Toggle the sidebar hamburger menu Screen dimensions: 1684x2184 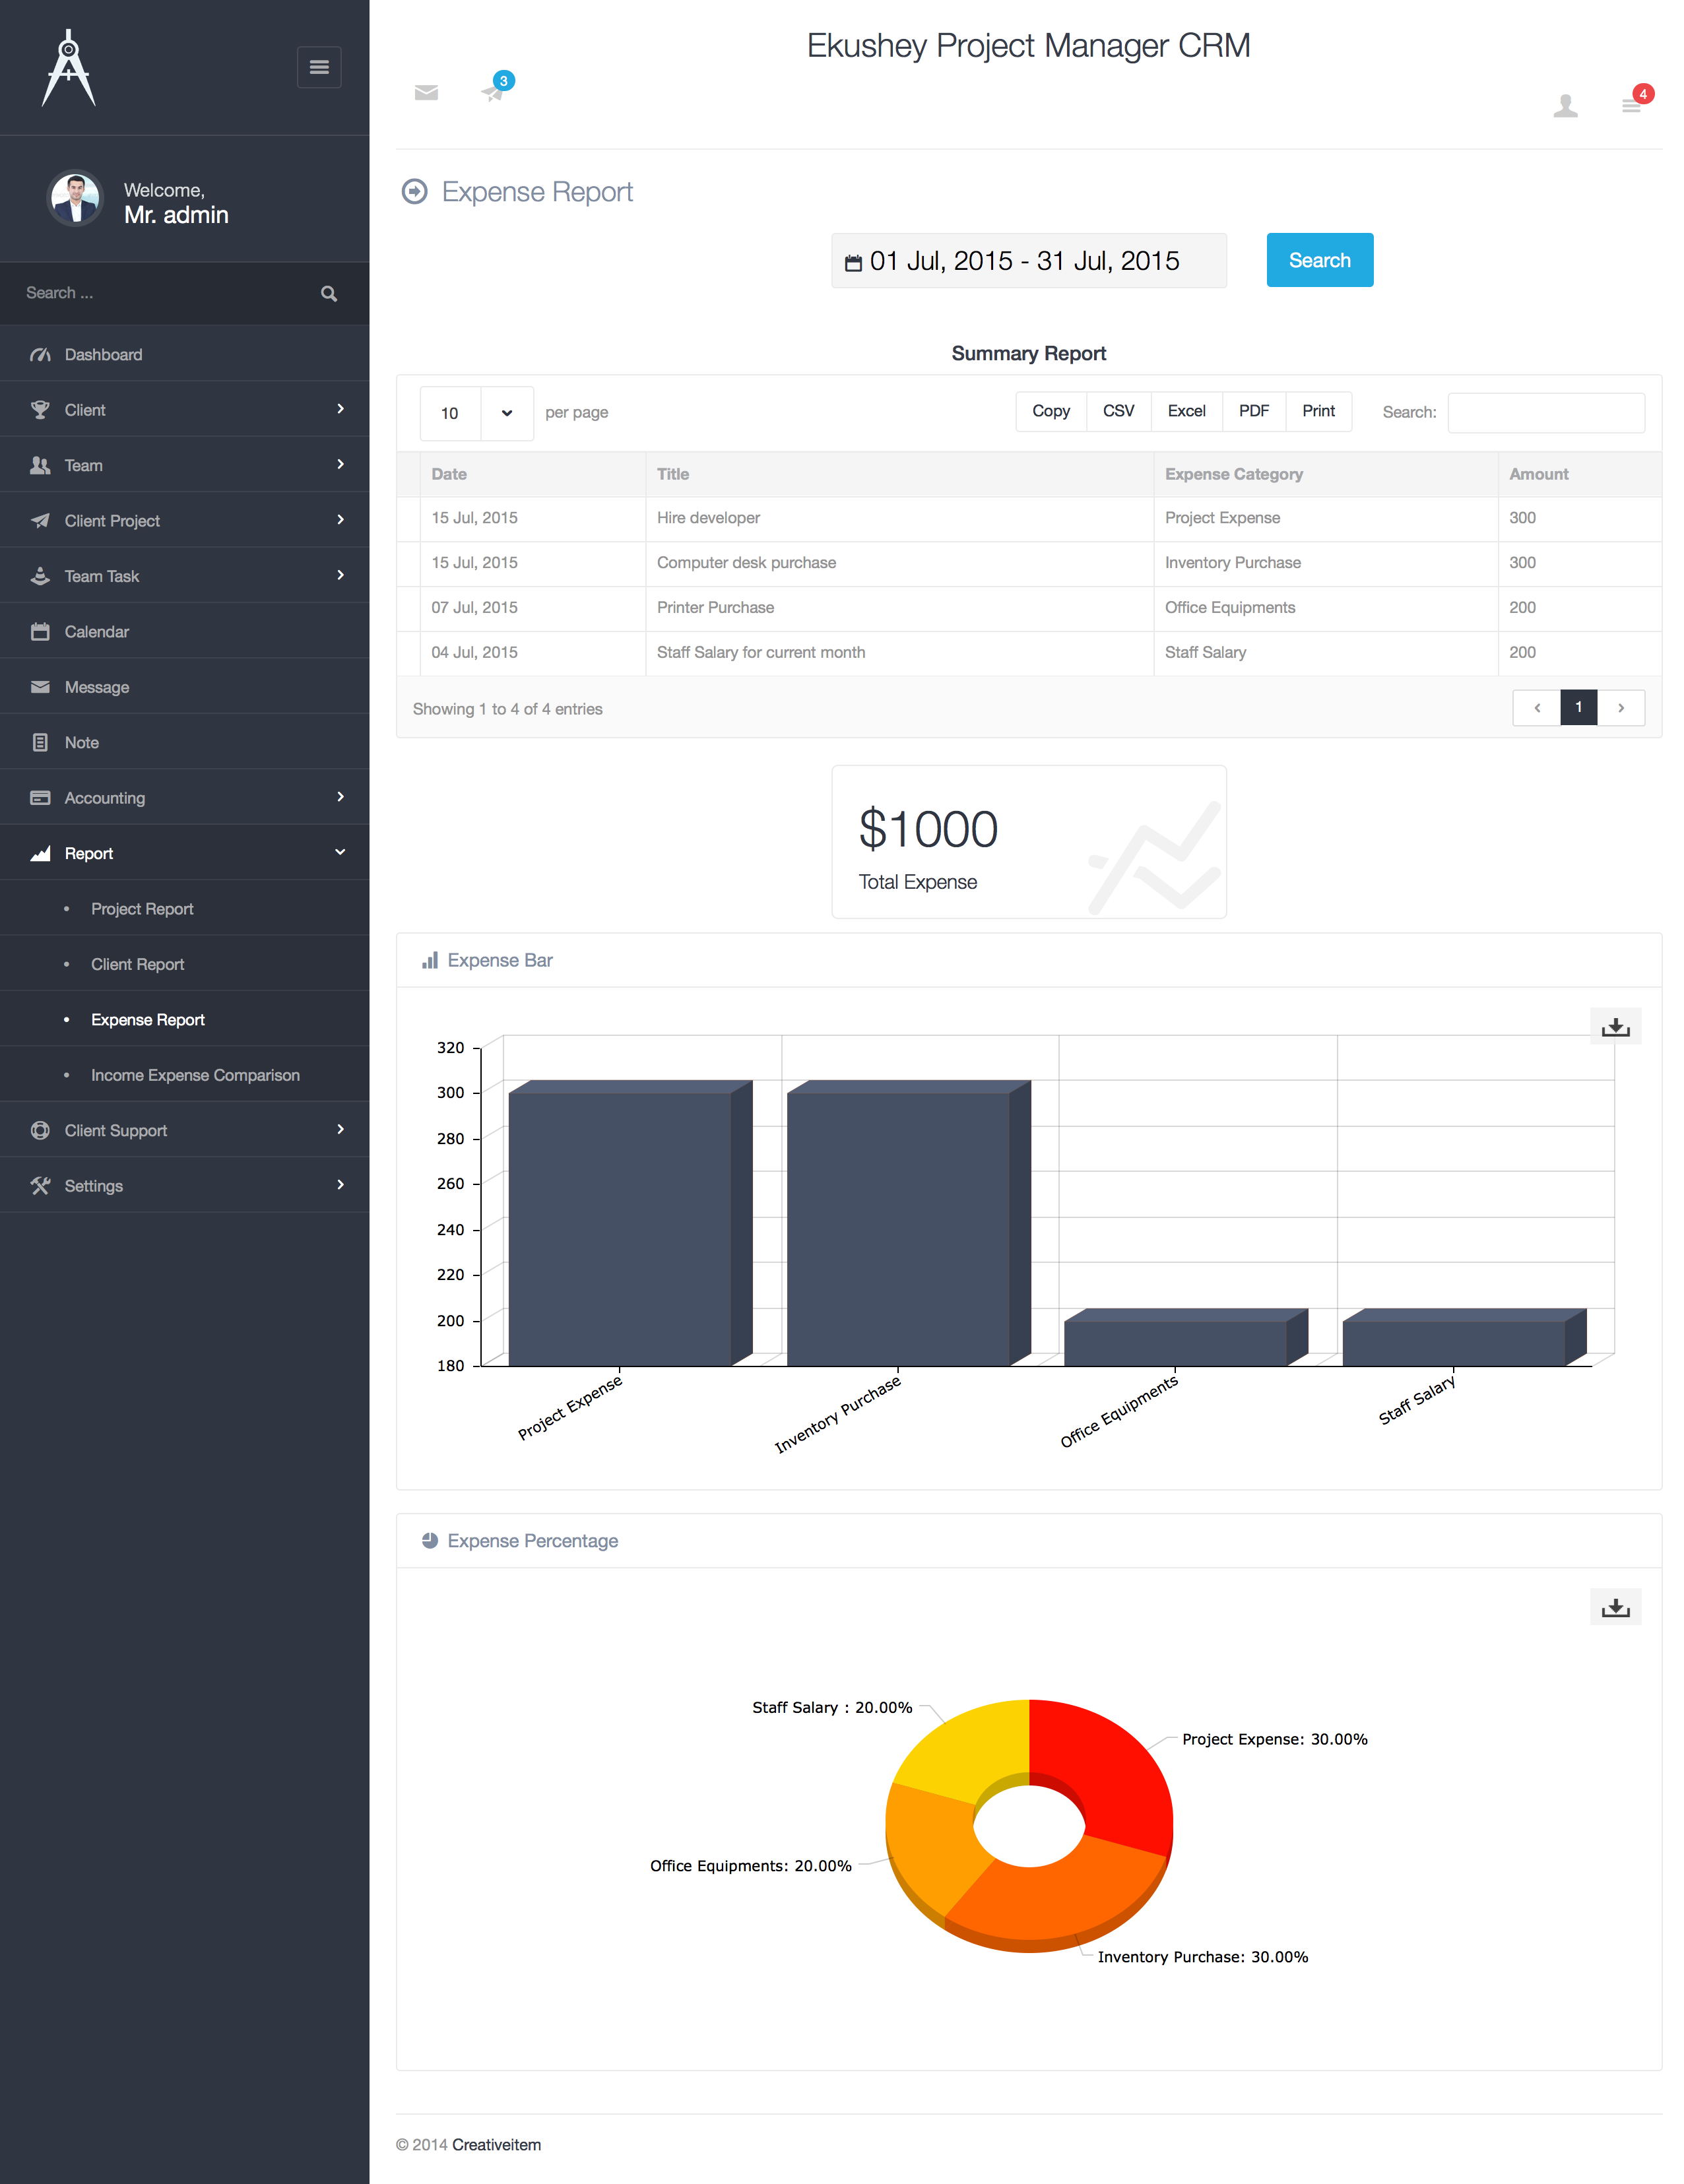[x=319, y=66]
